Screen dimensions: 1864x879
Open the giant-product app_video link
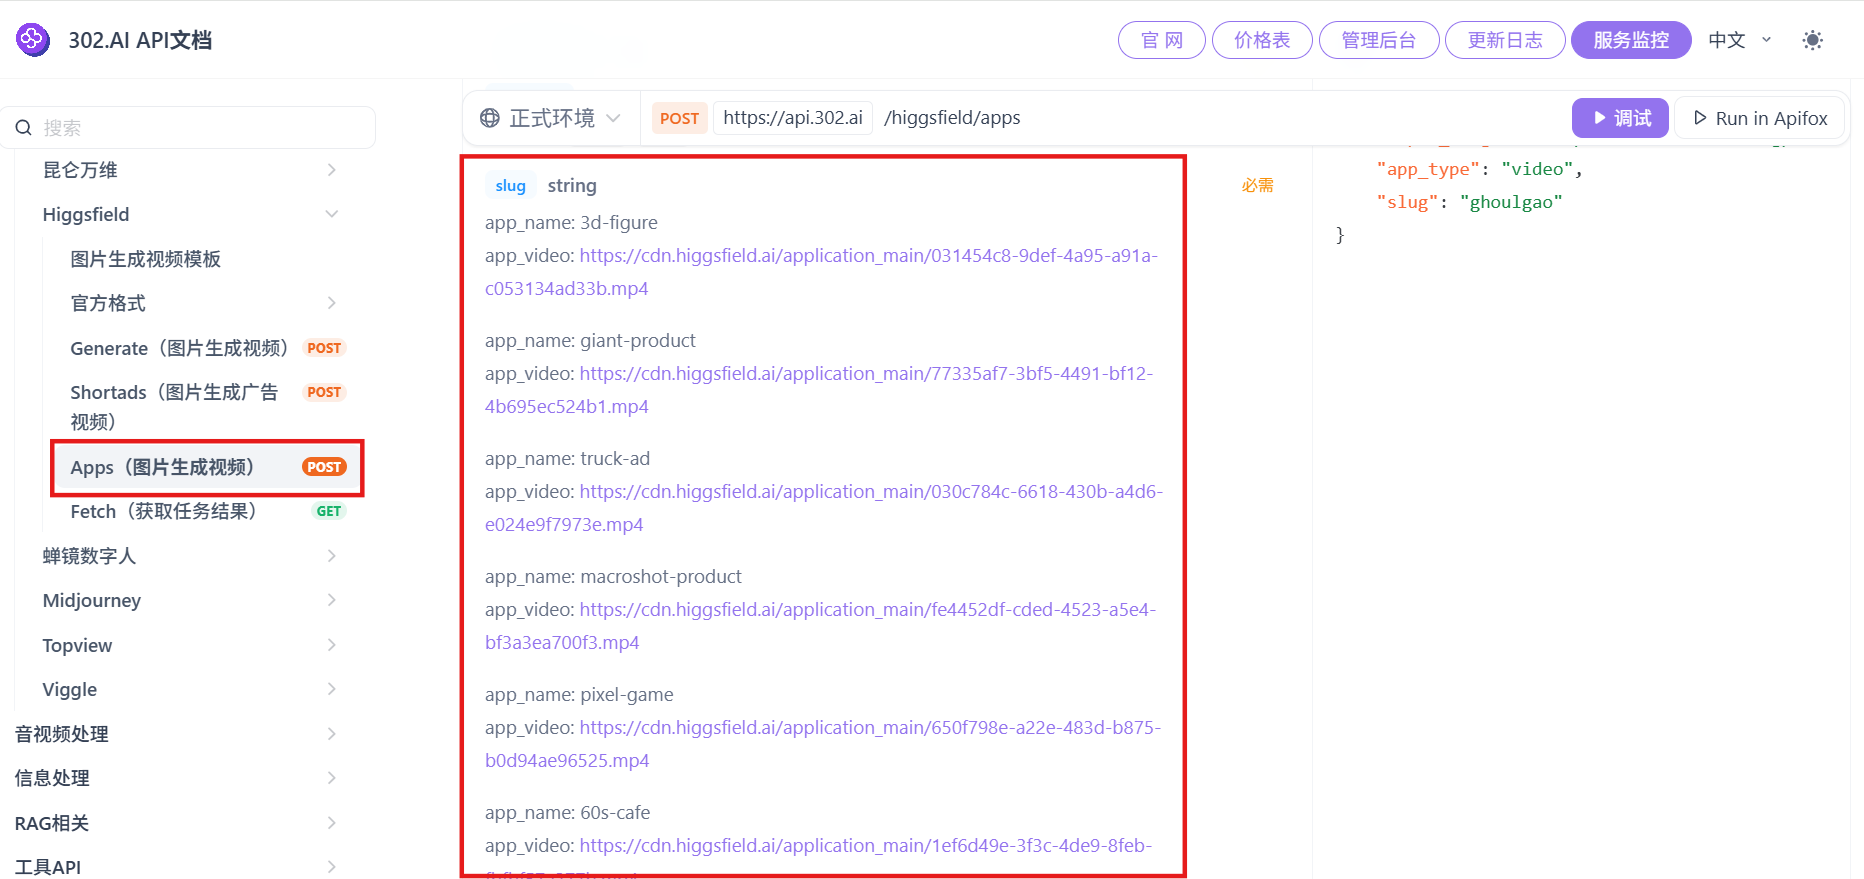coord(819,390)
